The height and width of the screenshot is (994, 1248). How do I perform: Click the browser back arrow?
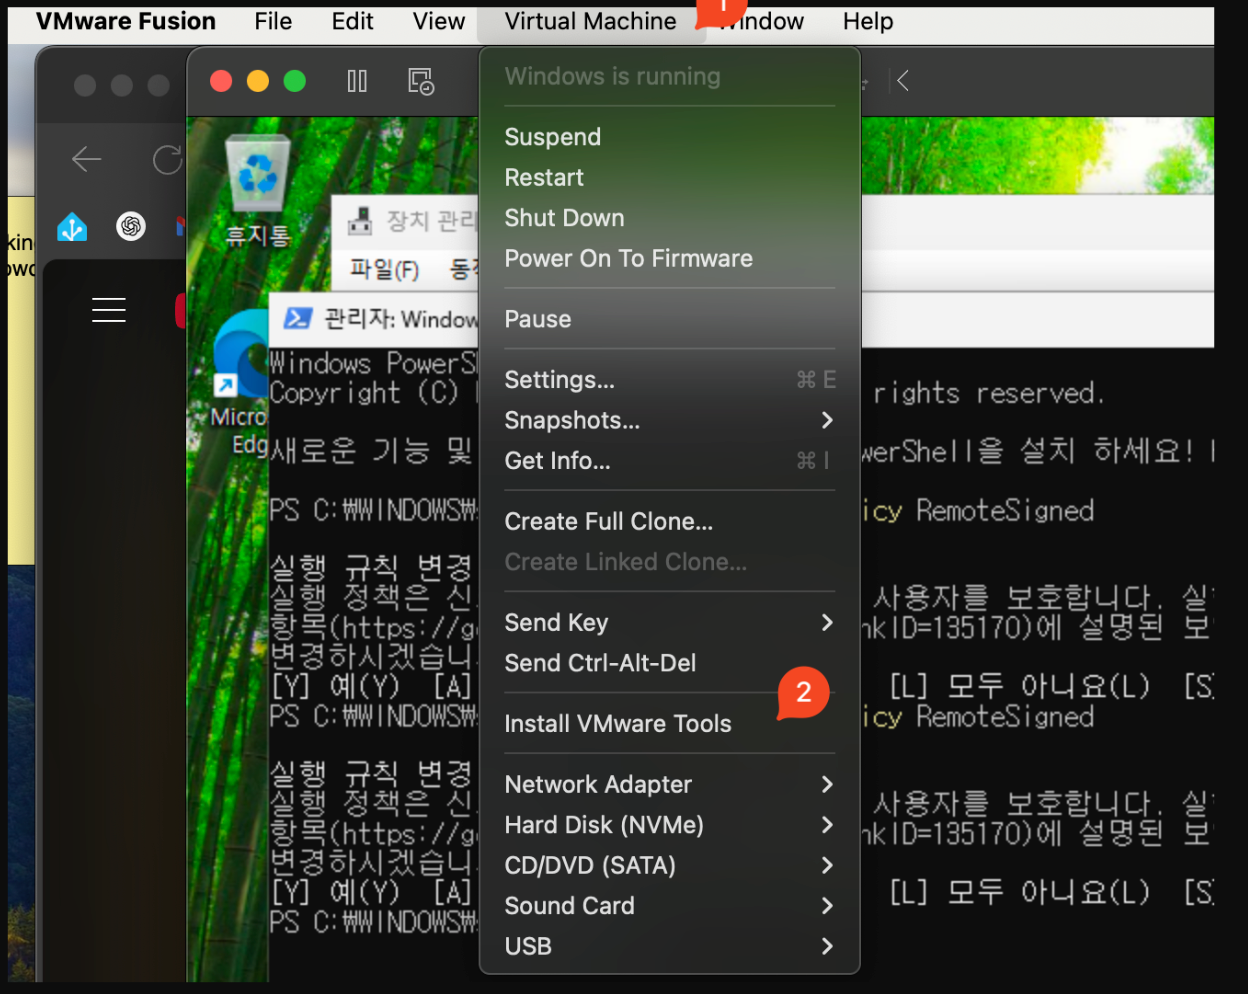click(87, 158)
